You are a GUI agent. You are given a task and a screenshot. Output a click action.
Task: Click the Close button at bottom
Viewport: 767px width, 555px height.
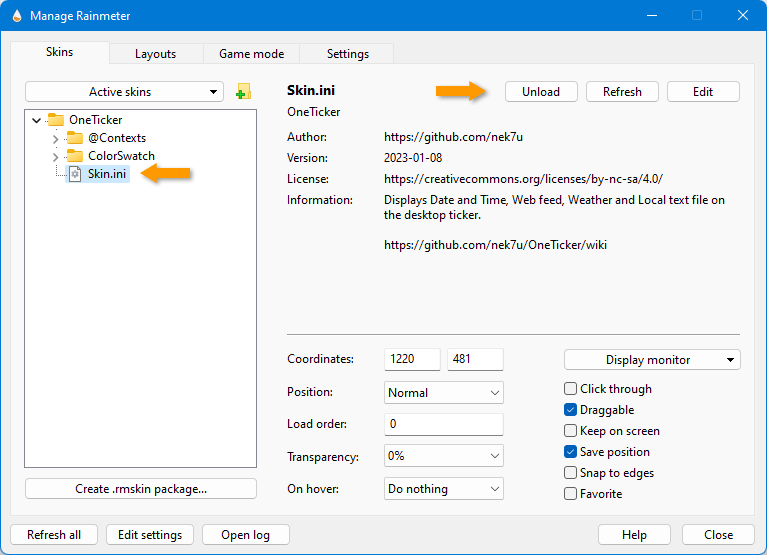point(719,535)
